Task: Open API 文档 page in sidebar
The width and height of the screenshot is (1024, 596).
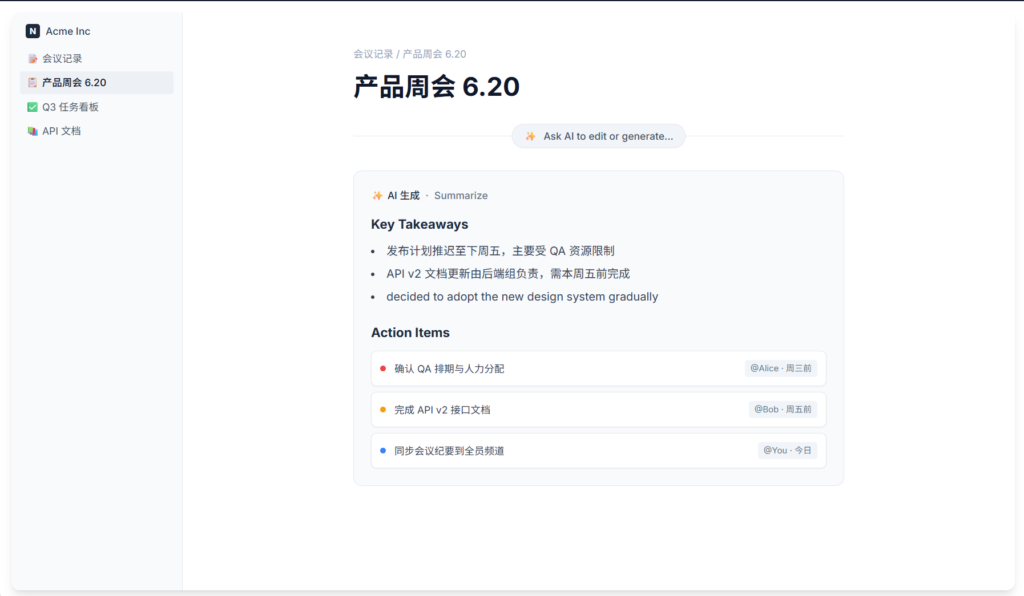Action: click(97, 131)
